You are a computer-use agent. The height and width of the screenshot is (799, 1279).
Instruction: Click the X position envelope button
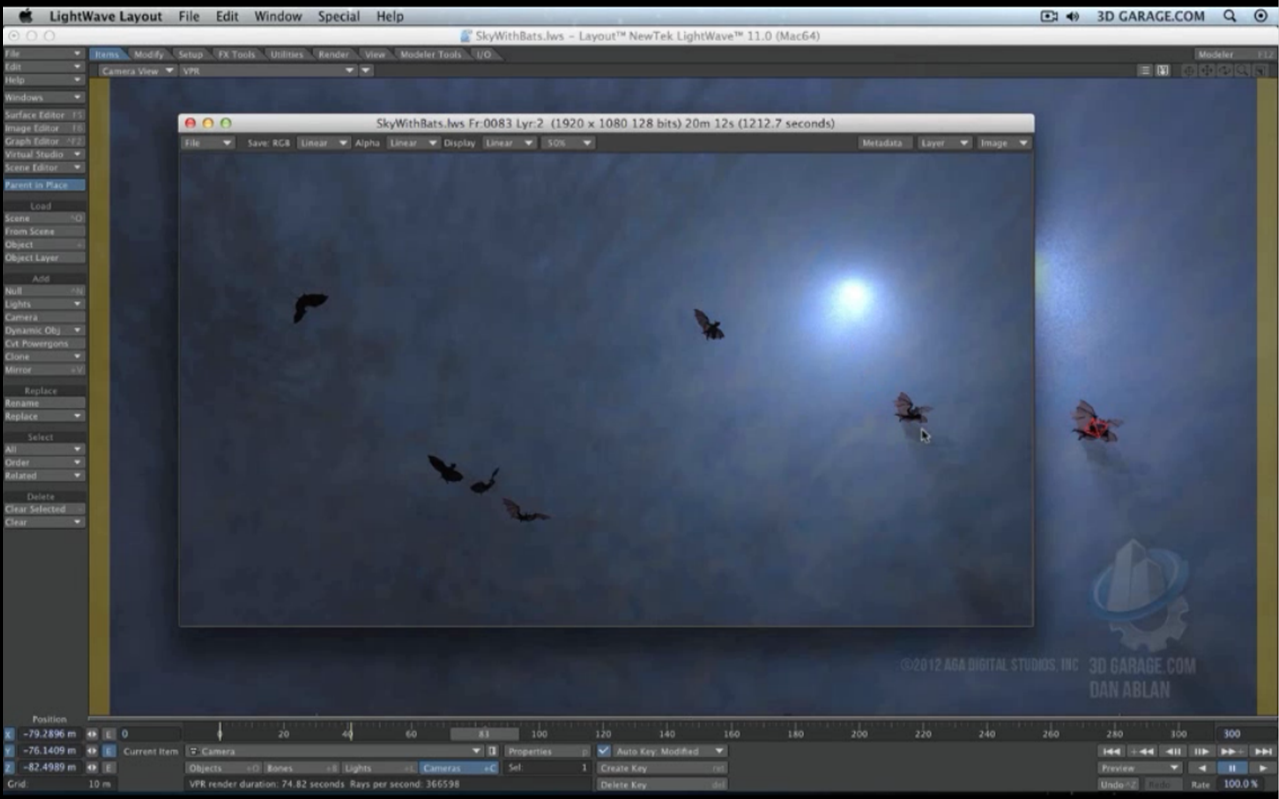tap(108, 734)
